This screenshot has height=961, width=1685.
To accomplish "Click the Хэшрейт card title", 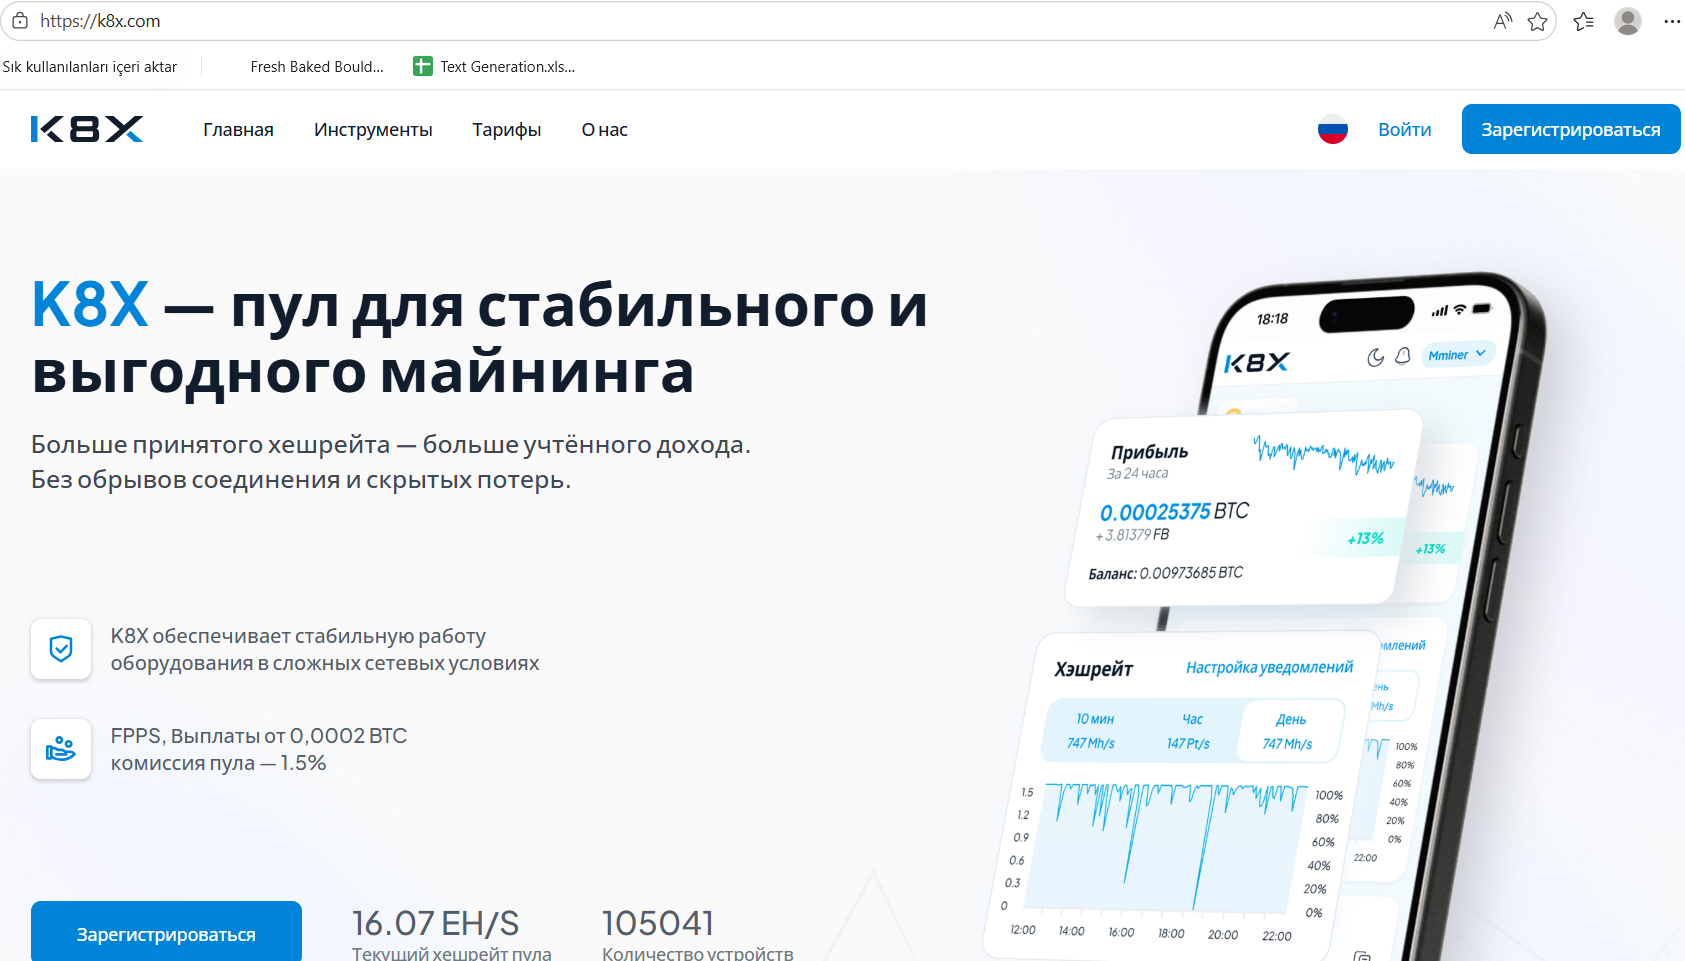I will coord(1093,669).
